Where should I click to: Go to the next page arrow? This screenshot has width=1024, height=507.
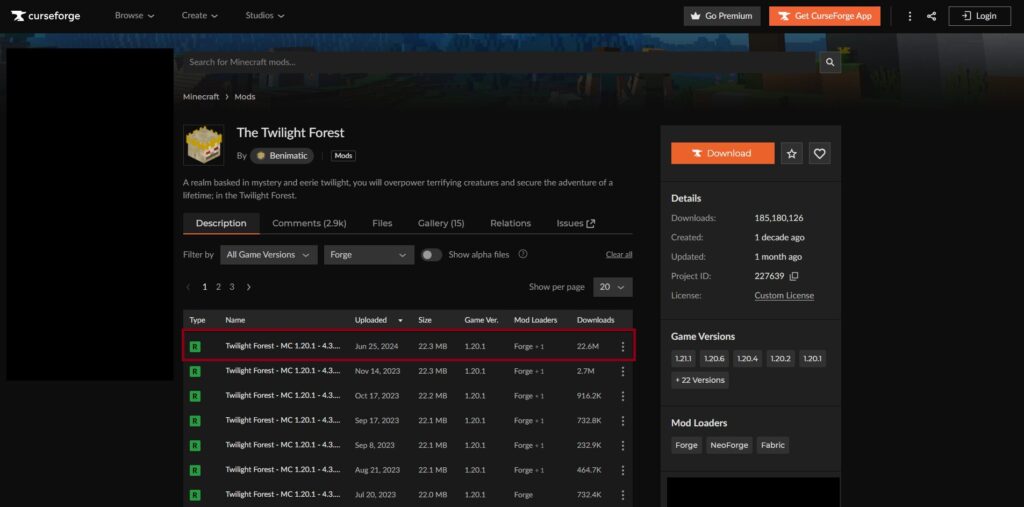(248, 287)
